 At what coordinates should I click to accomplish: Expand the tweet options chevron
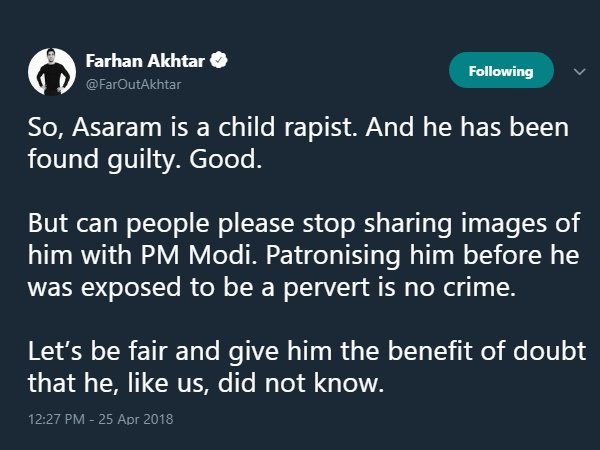click(x=577, y=71)
